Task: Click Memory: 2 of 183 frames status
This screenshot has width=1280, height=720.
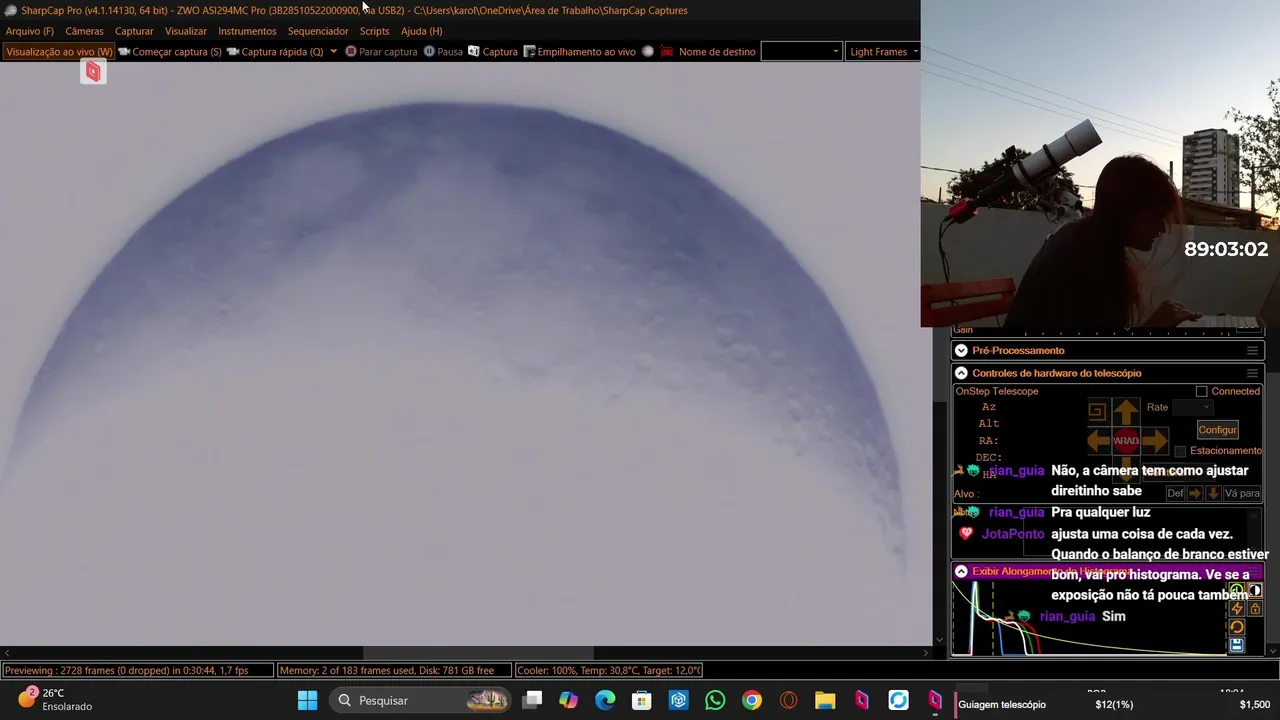Action: coord(394,670)
